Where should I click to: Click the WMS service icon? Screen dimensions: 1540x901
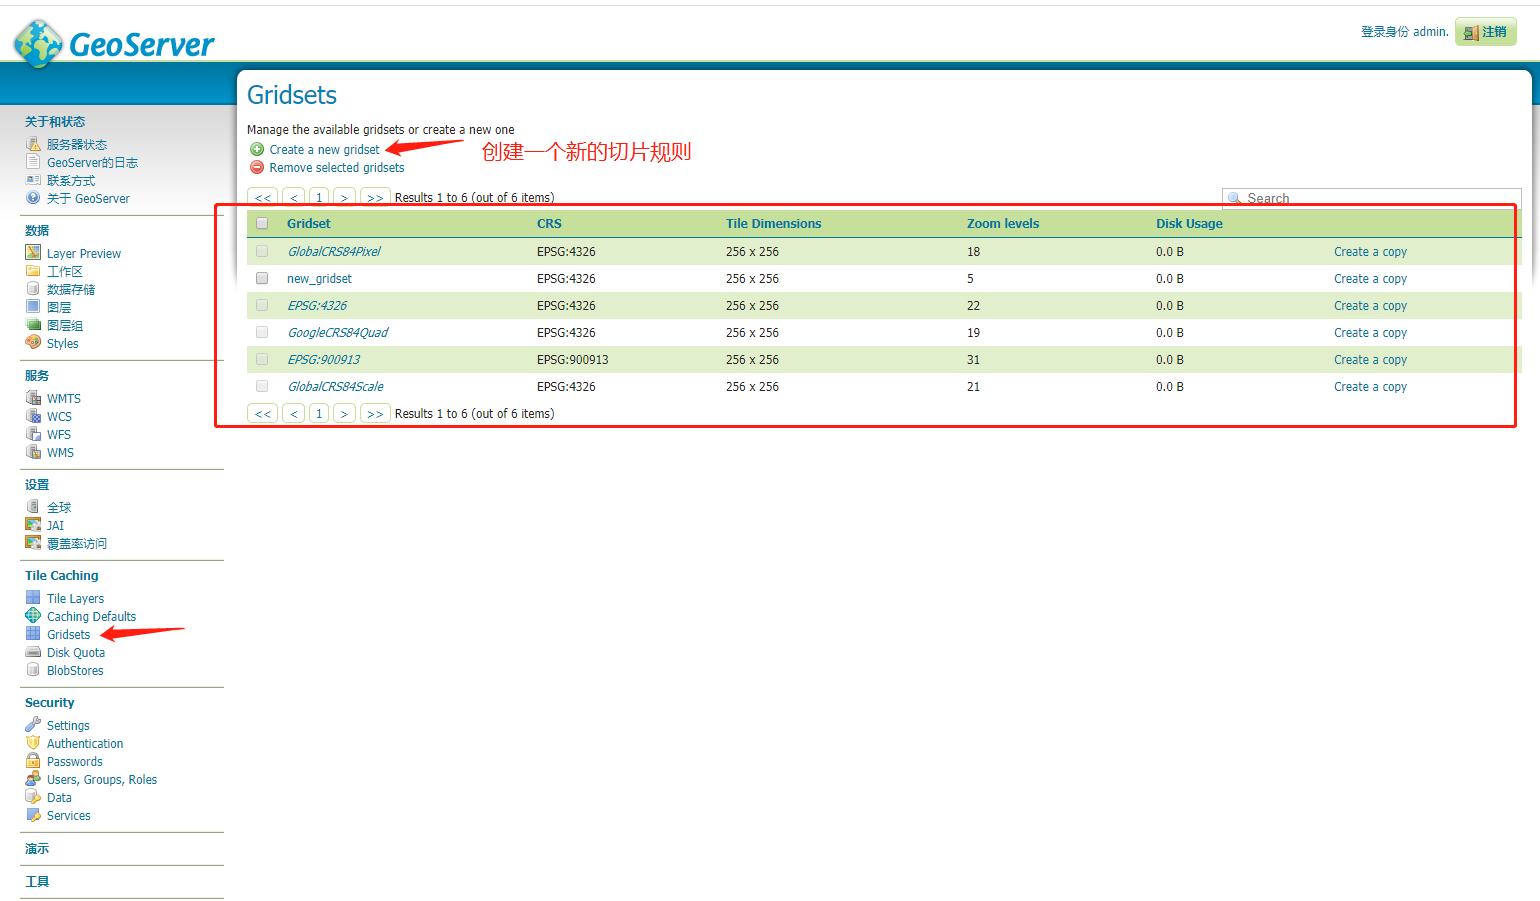click(x=33, y=452)
